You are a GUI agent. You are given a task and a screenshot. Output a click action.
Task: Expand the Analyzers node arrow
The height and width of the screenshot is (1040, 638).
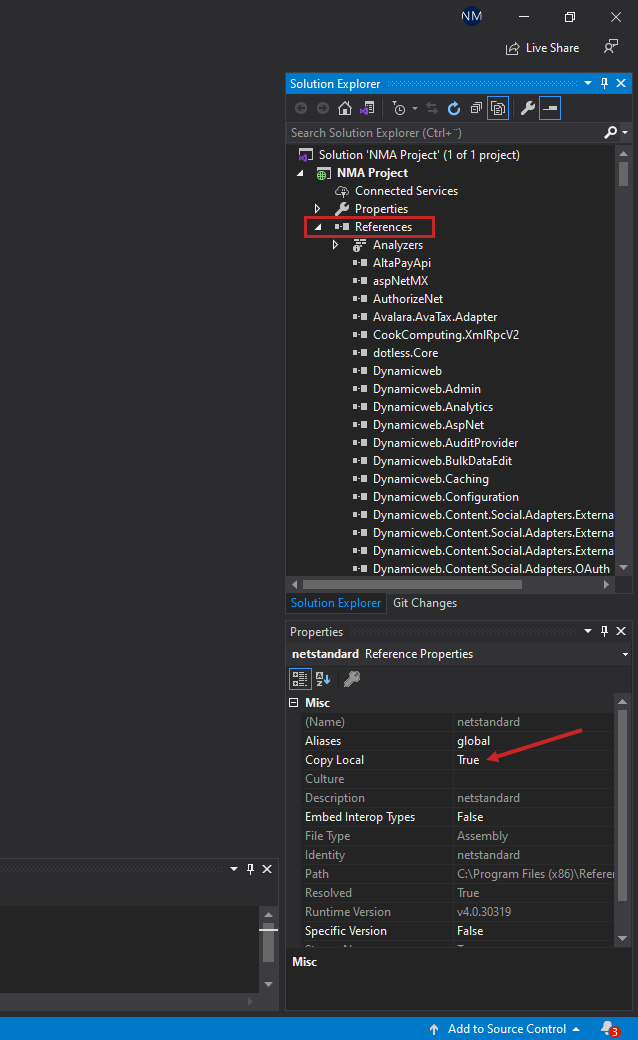tap(336, 245)
